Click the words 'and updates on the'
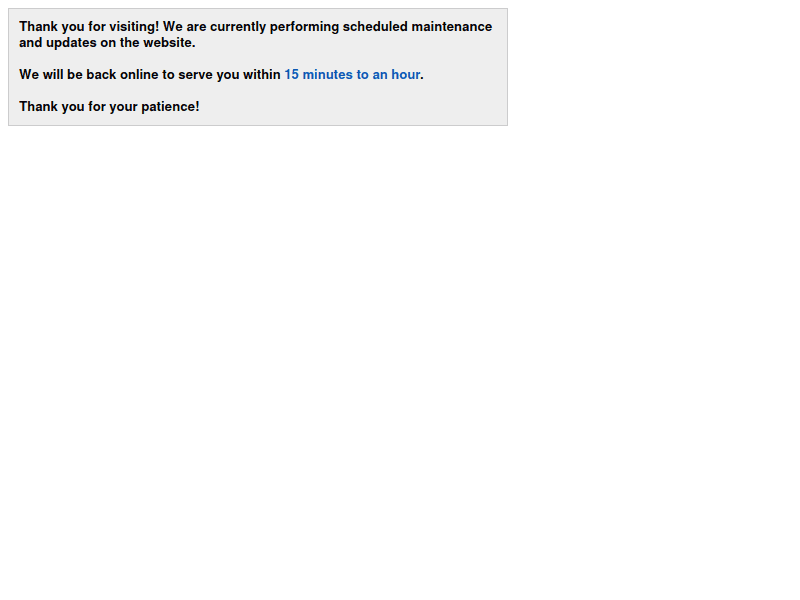The image size is (800, 600). click(x=79, y=43)
